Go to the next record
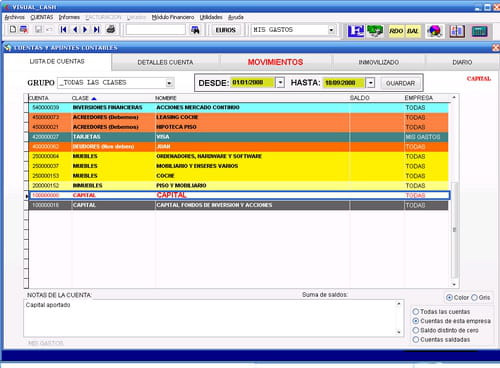The image size is (500, 368). (x=85, y=30)
